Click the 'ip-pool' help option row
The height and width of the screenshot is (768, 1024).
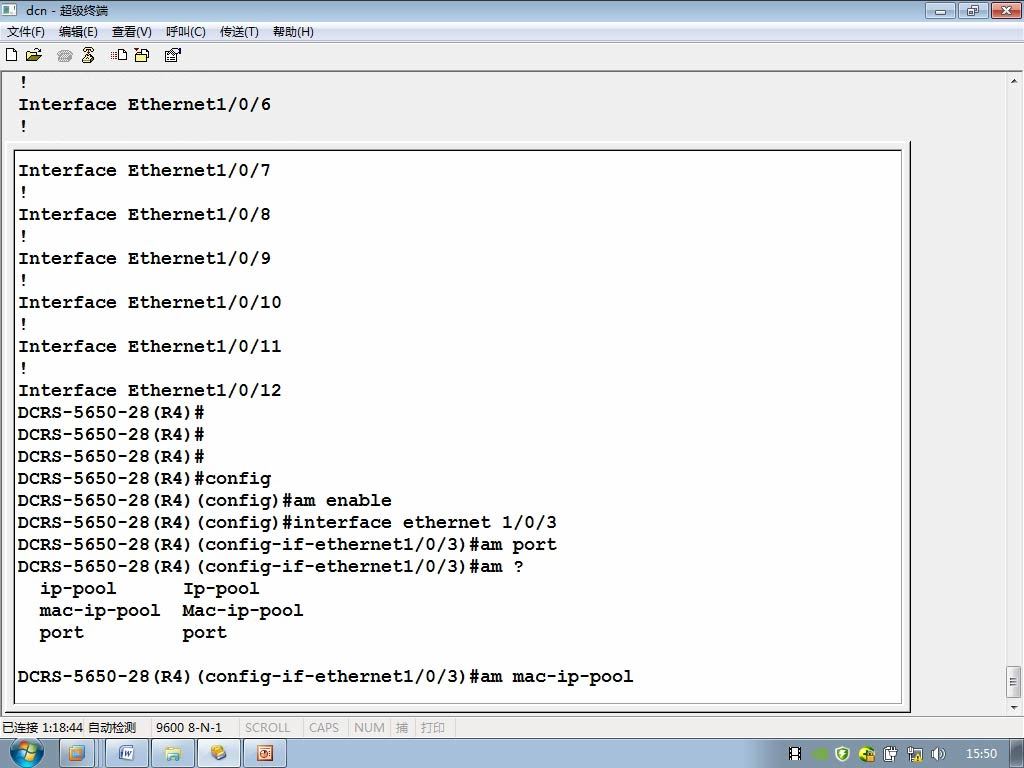pyautogui.click(x=150, y=588)
